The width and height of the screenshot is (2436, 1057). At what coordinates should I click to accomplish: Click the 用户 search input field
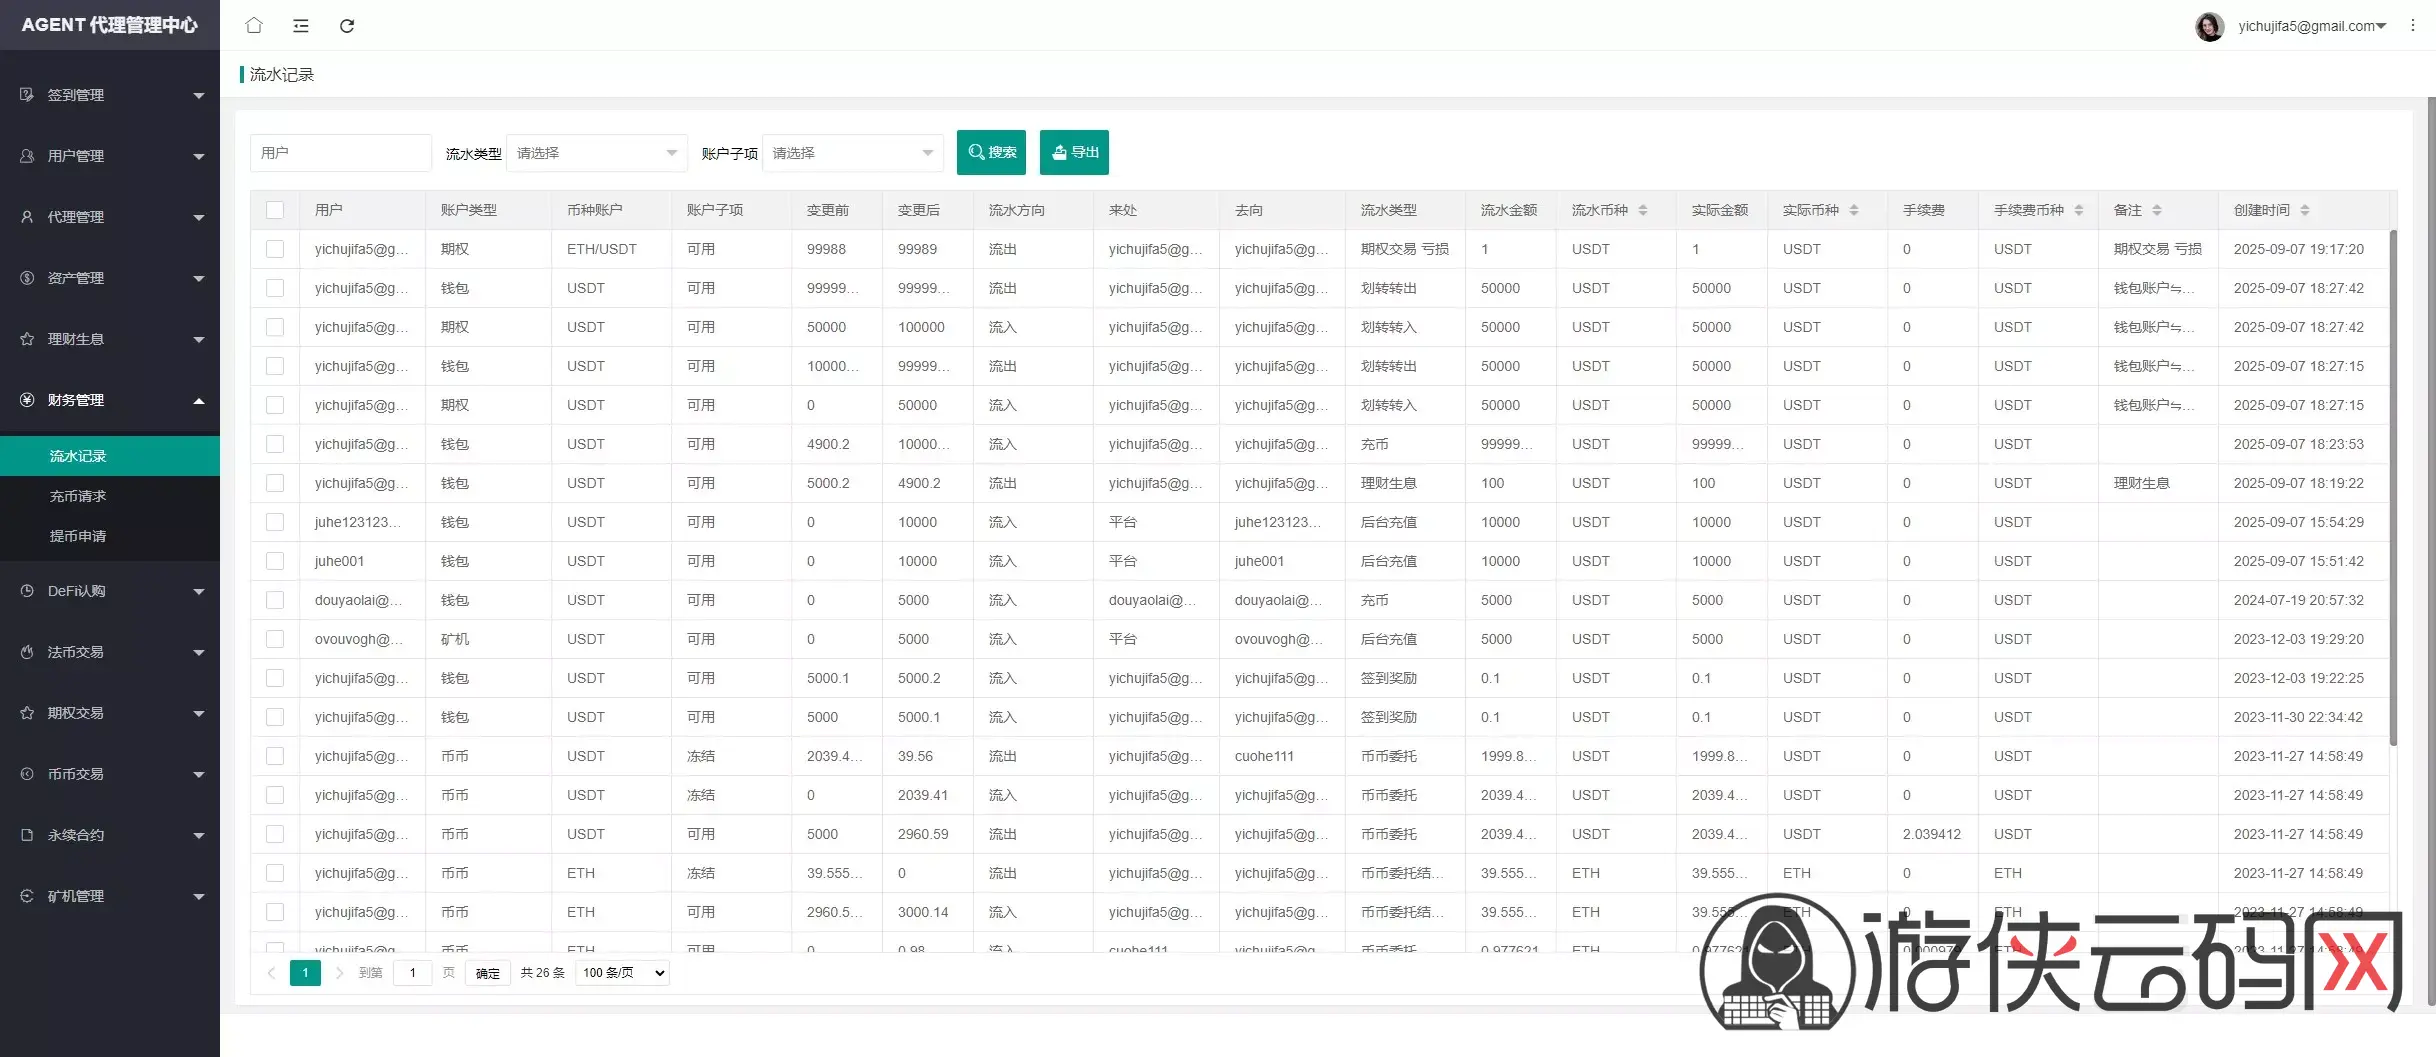340,153
